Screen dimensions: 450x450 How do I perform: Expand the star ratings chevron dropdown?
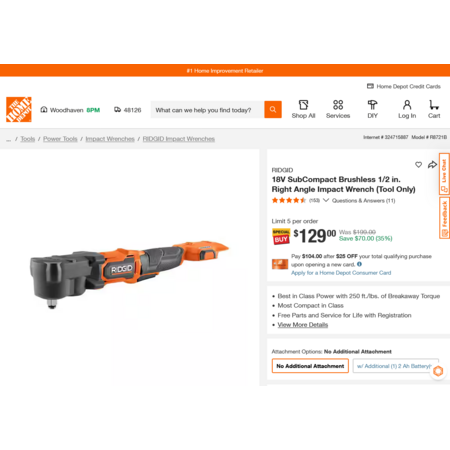coord(326,200)
